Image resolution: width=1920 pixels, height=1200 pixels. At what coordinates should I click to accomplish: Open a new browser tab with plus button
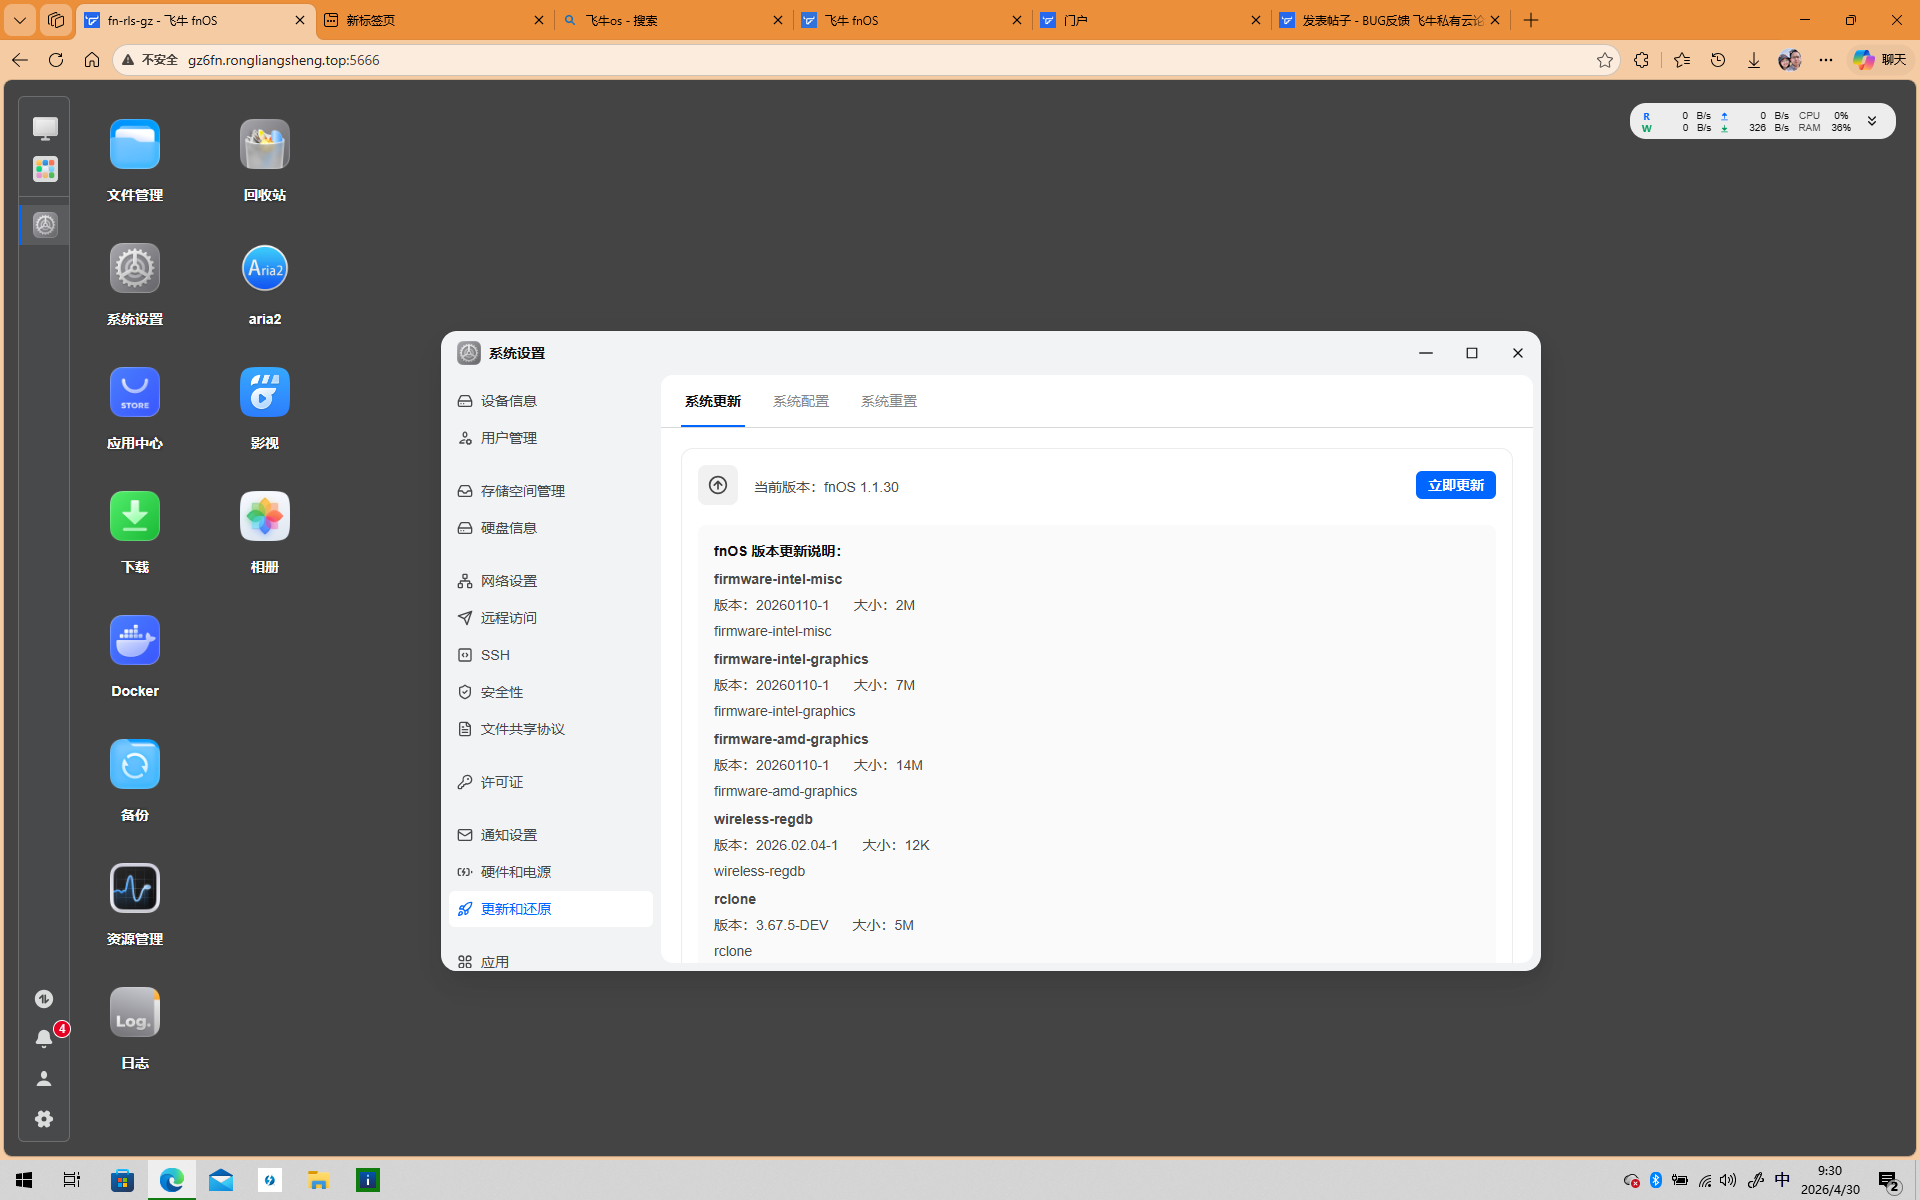pos(1531,20)
